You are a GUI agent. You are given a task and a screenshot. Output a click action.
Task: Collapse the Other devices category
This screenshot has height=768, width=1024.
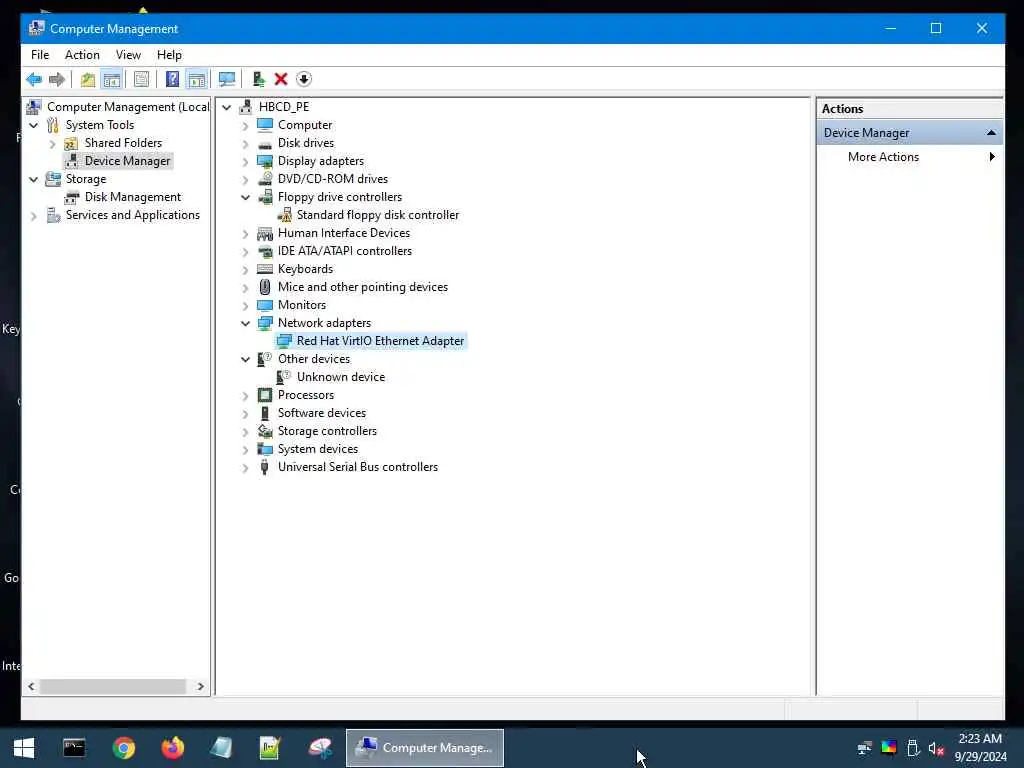pyautogui.click(x=246, y=359)
